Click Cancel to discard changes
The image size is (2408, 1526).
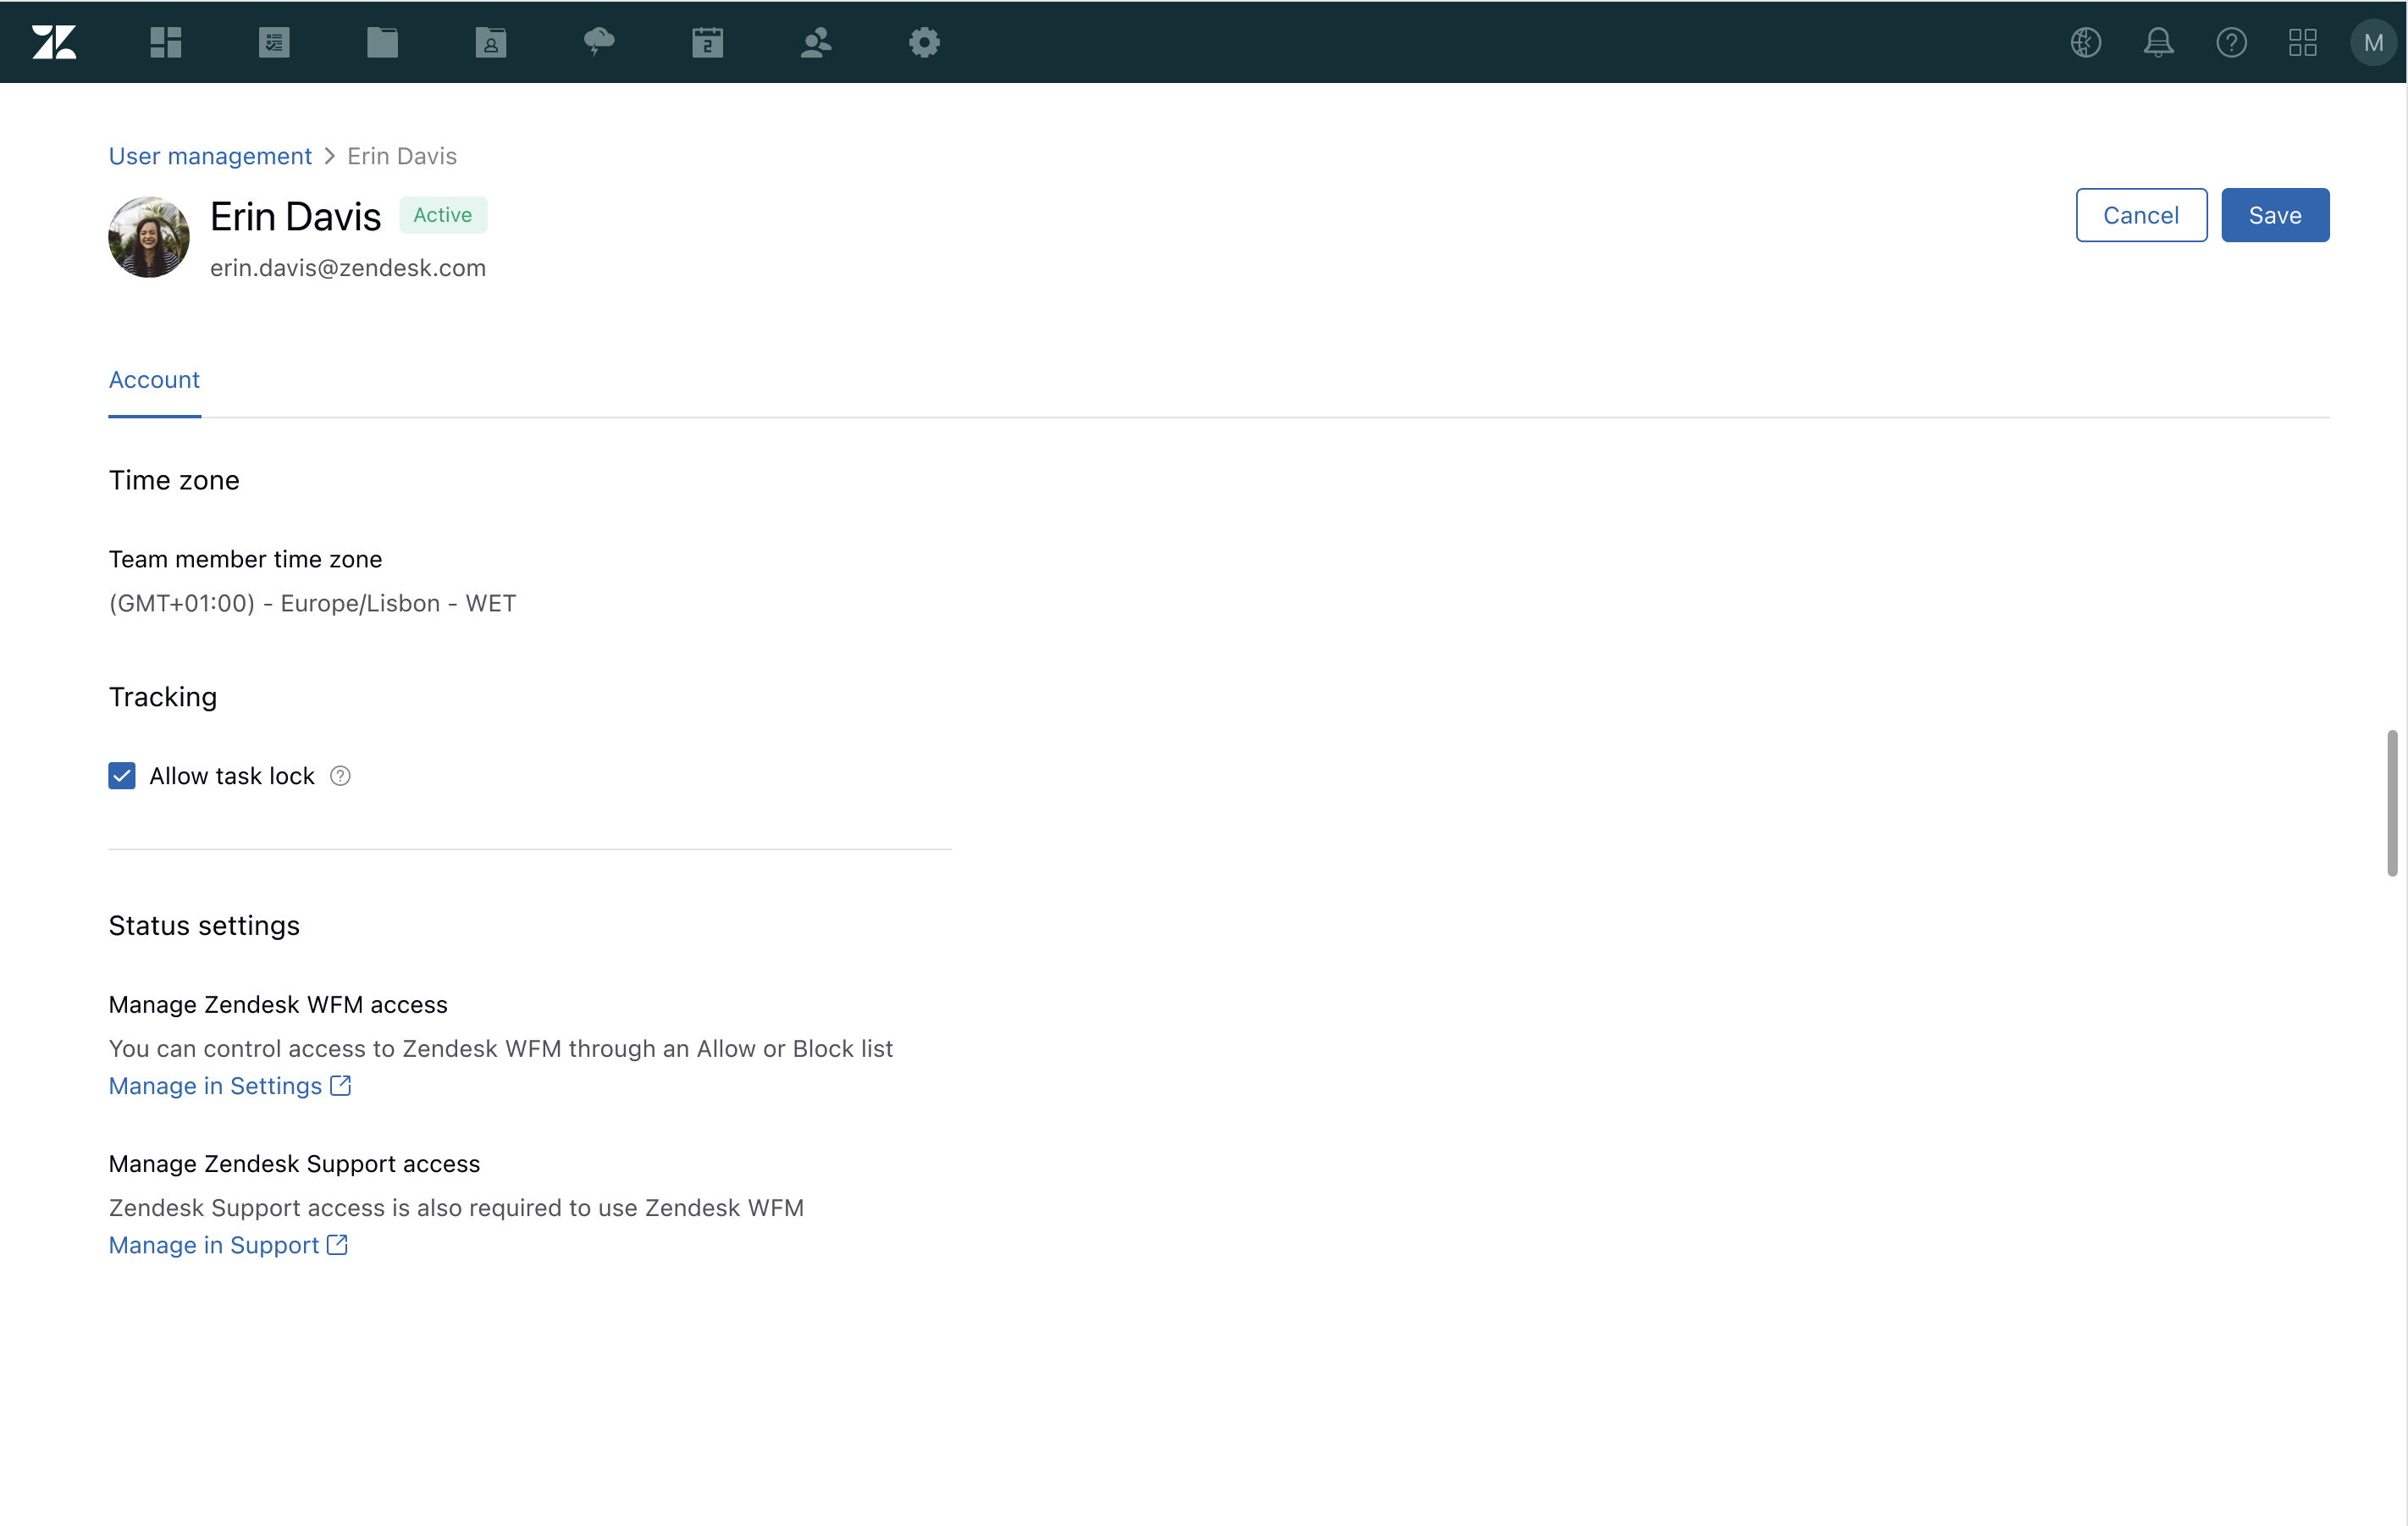(2141, 214)
